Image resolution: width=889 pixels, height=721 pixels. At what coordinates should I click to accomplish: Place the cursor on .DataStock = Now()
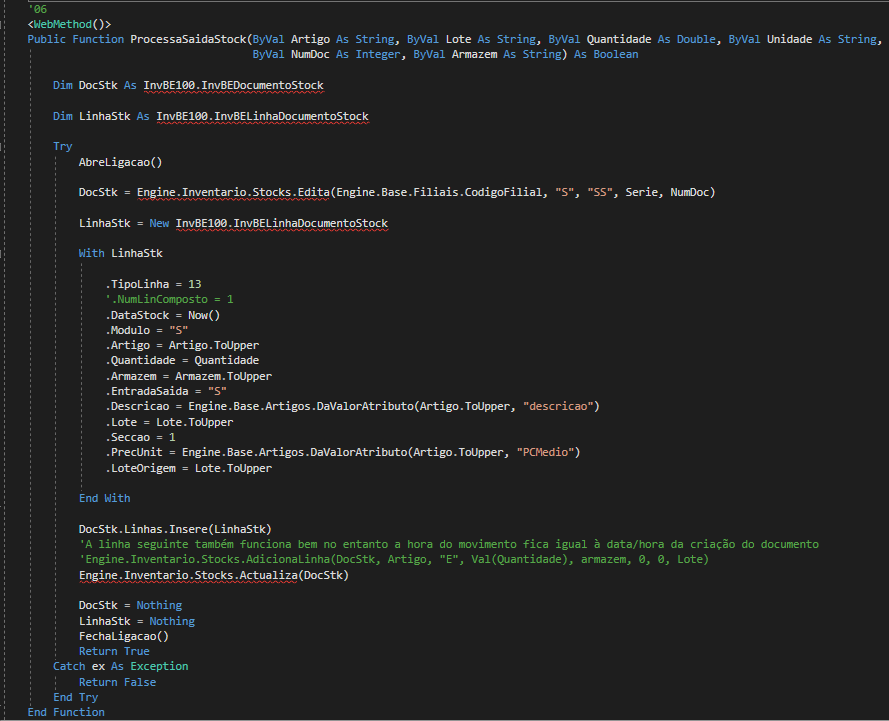click(162, 315)
